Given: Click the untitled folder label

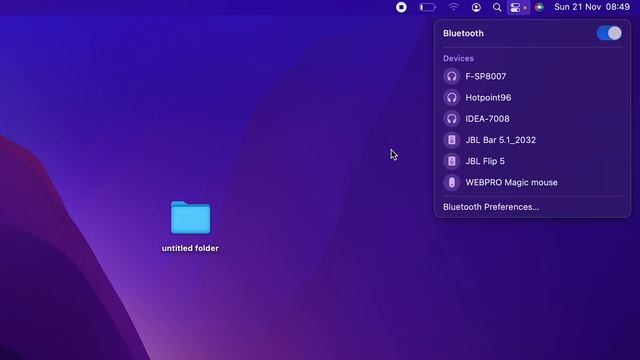Looking at the screenshot, I should [190, 248].
